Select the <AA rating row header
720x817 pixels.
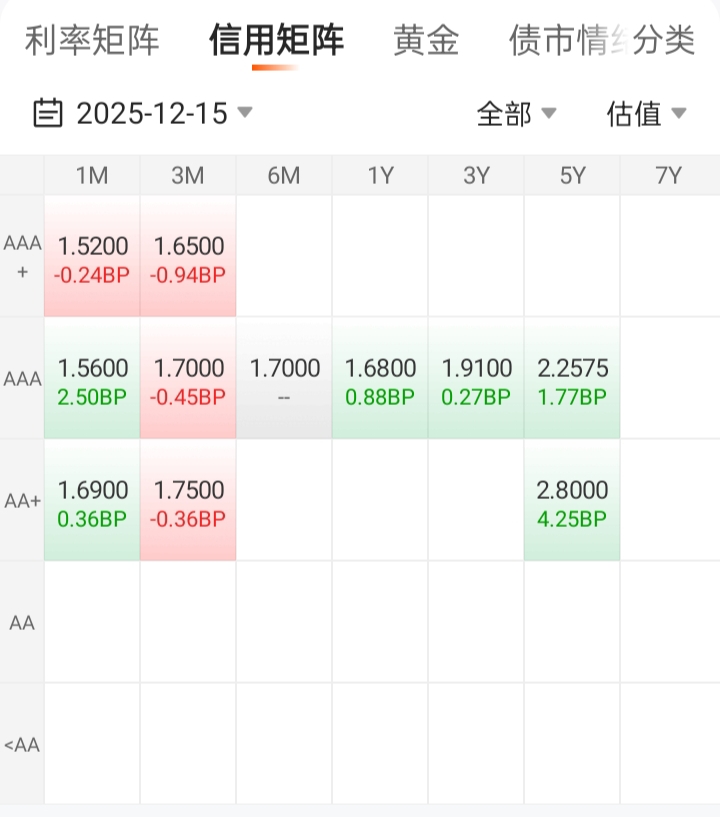pos(22,745)
